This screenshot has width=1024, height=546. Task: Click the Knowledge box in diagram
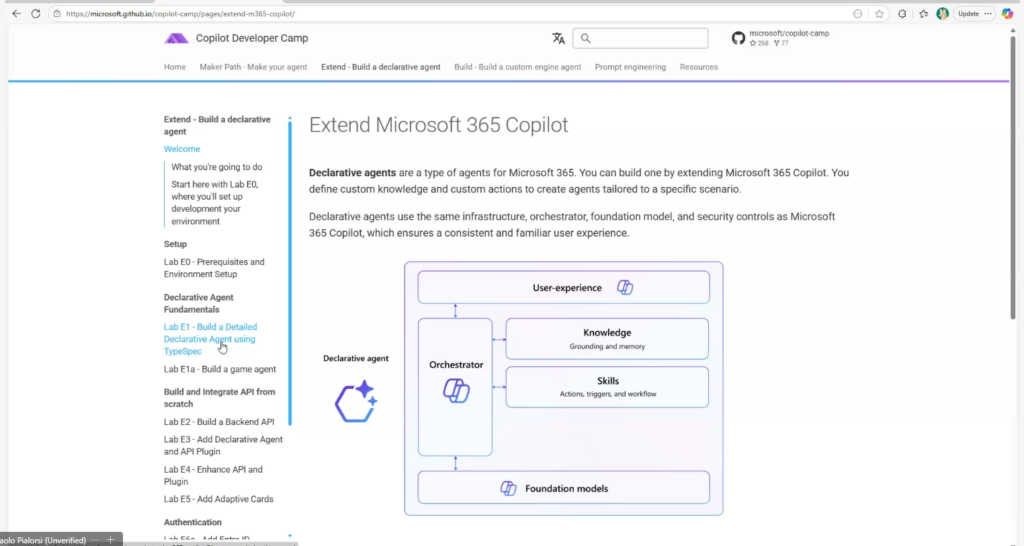coord(607,339)
